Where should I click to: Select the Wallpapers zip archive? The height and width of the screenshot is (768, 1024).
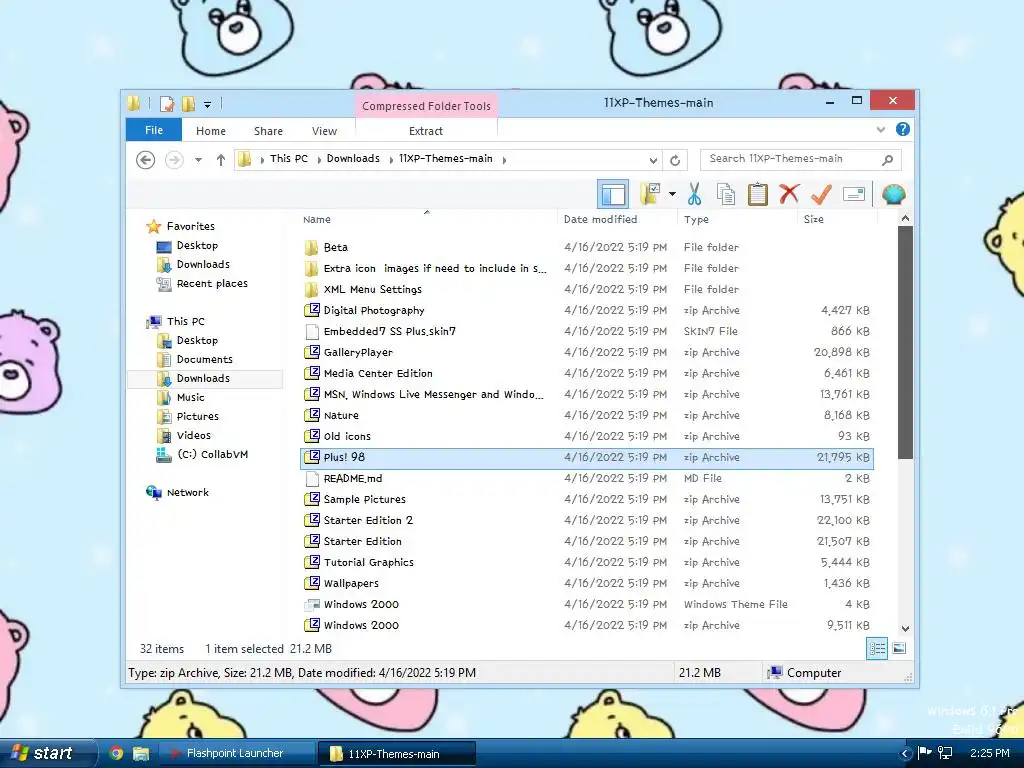click(586, 583)
